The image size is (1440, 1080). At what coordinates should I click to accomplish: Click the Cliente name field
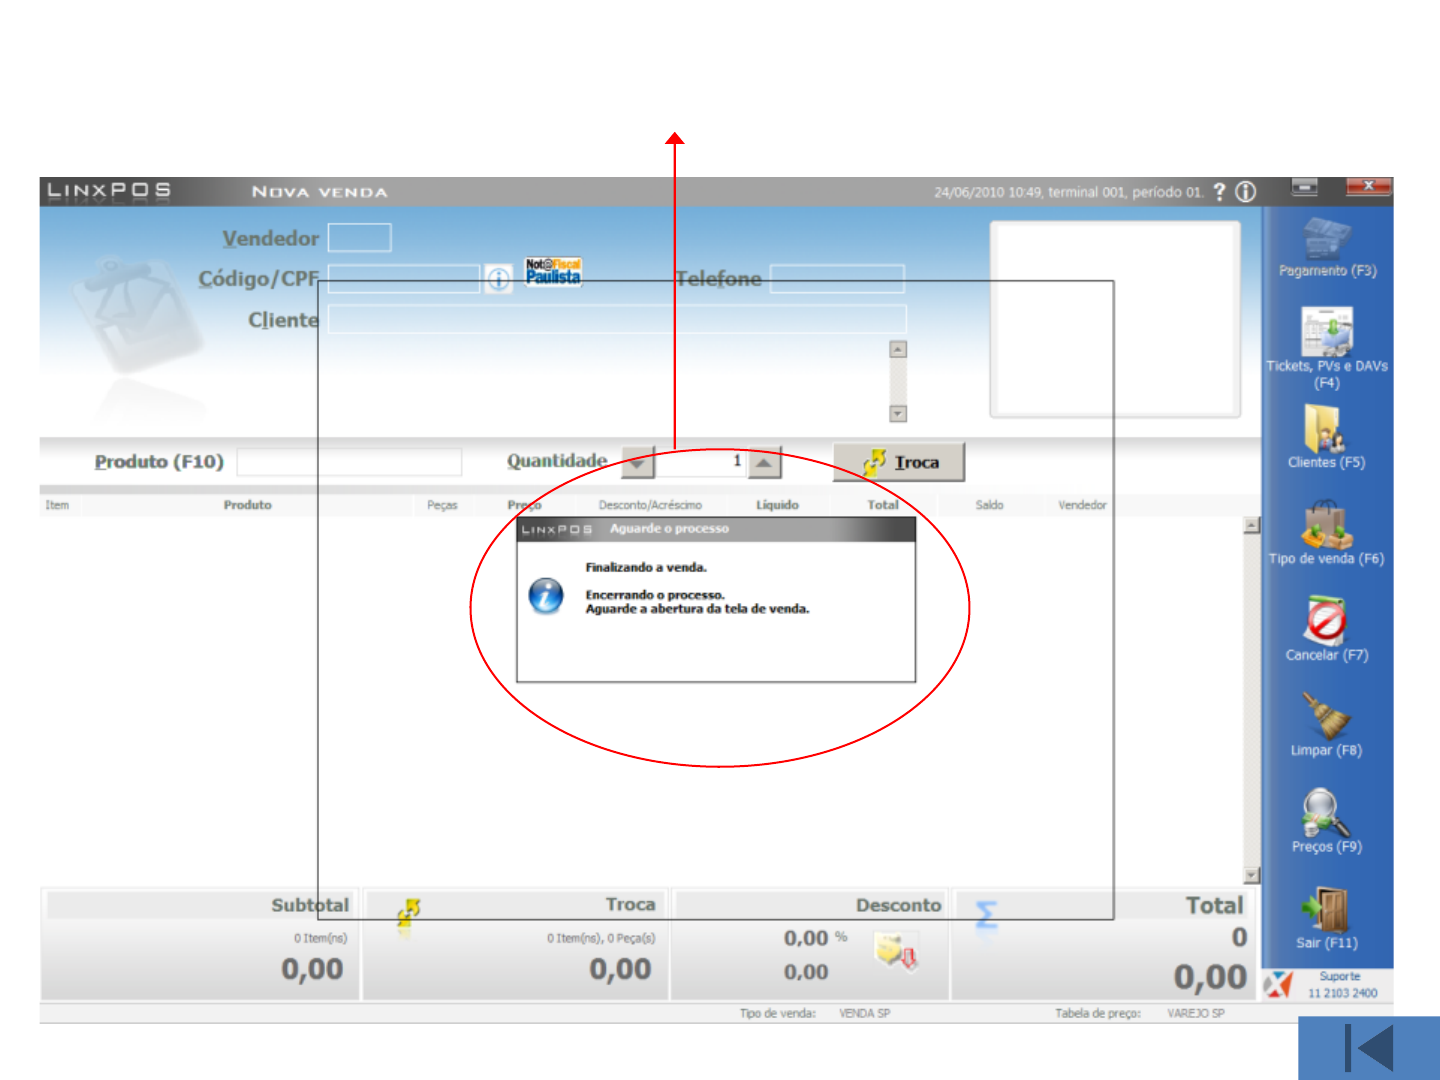pyautogui.click(x=617, y=319)
